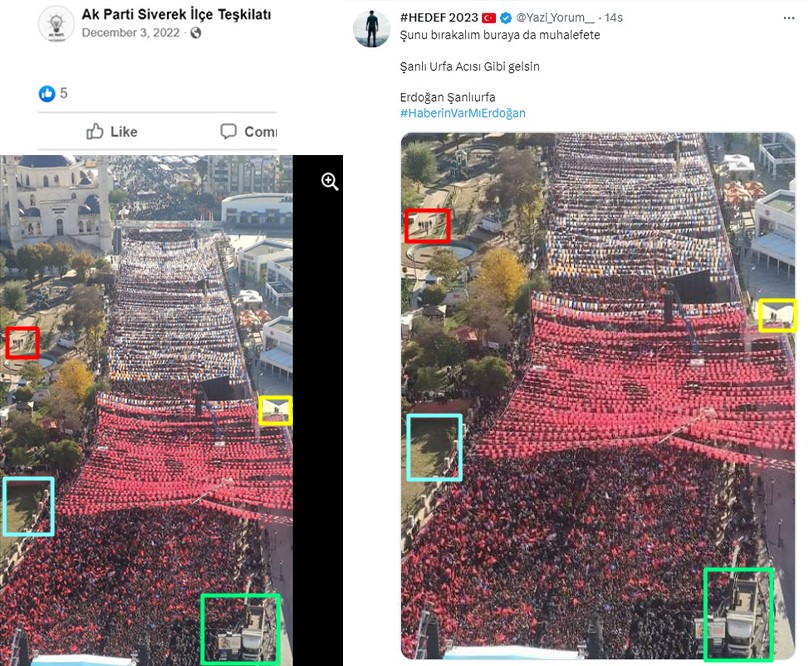
Task: Click the Turkish flag emoji in the name
Action: [x=489, y=18]
